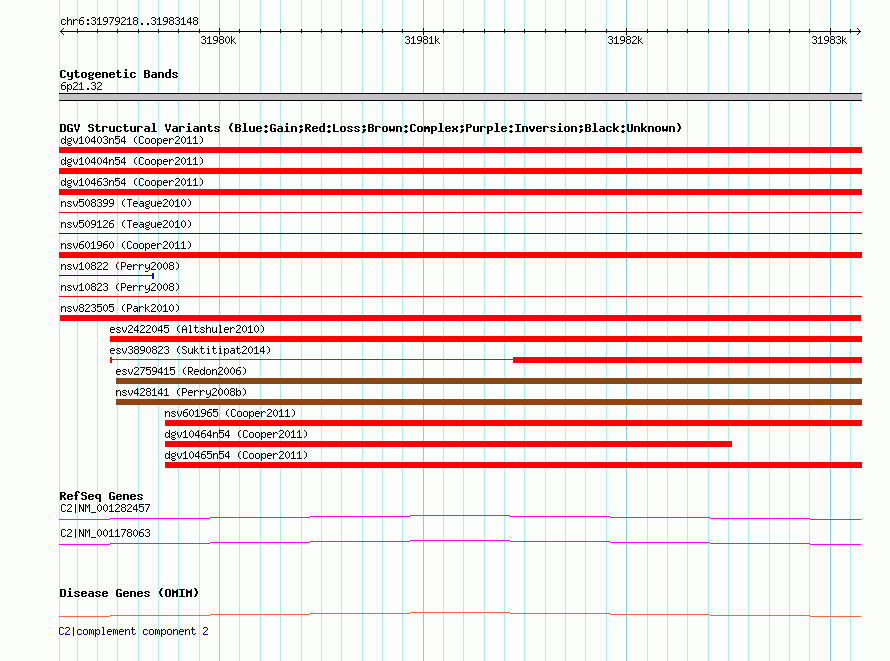Select the orange OMIM disease gene track line
Image resolution: width=890 pixels, height=661 pixels.
point(460,614)
